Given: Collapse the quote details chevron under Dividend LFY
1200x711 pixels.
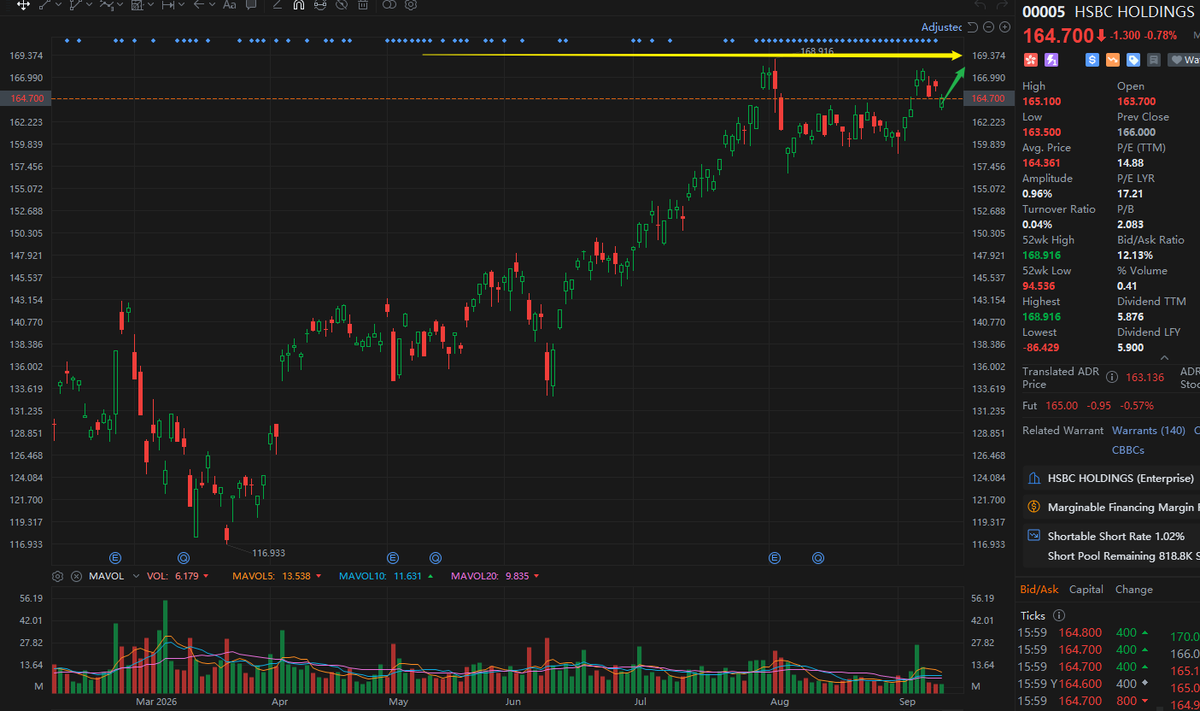Looking at the screenshot, I should tap(1163, 356).
